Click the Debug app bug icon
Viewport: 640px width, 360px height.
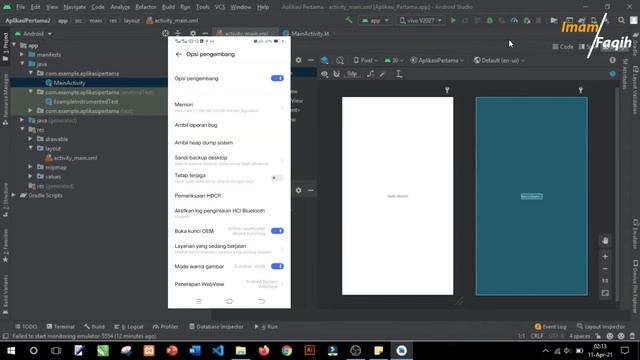(490, 20)
